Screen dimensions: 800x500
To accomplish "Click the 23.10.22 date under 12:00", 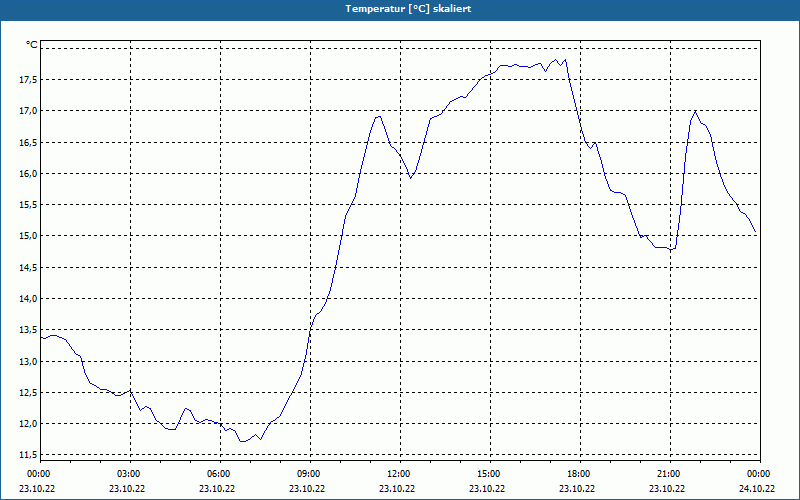I will 397,488.
